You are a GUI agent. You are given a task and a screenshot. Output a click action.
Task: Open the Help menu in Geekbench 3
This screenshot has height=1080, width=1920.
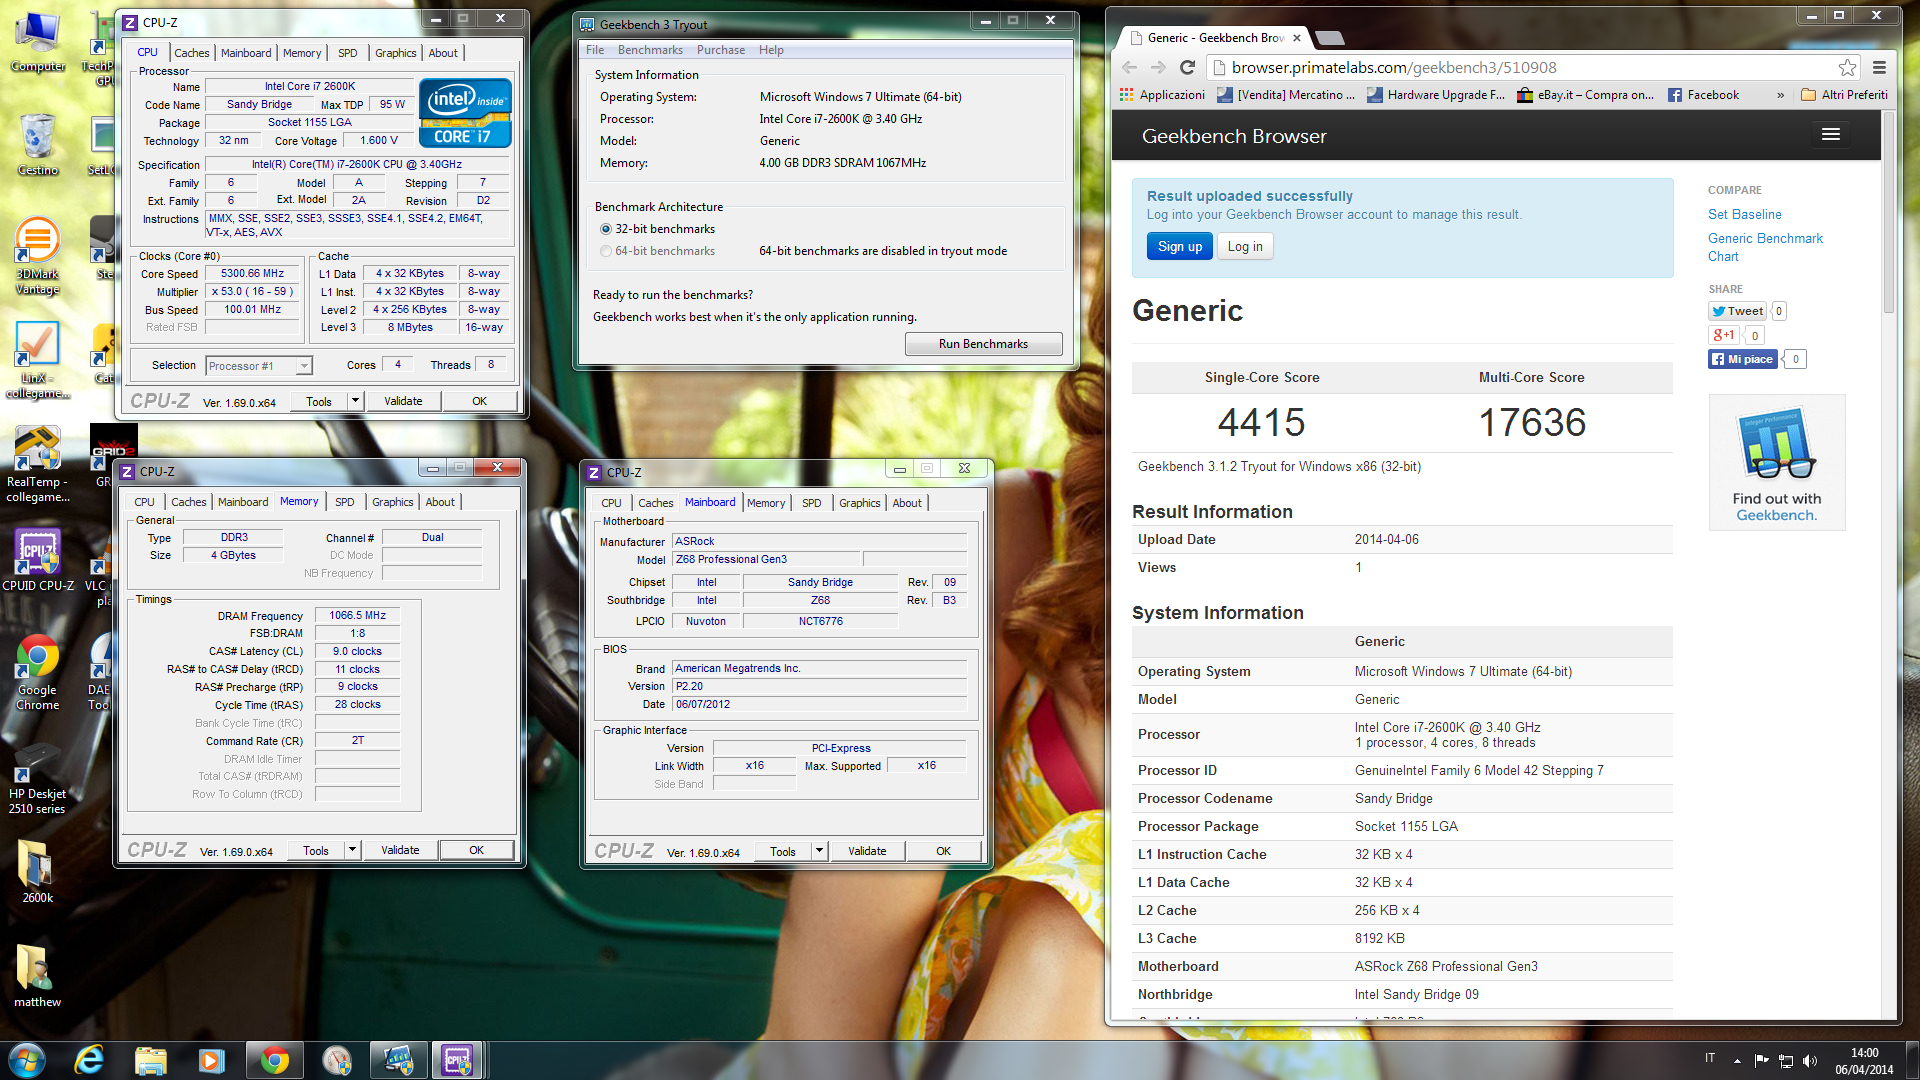tap(771, 50)
